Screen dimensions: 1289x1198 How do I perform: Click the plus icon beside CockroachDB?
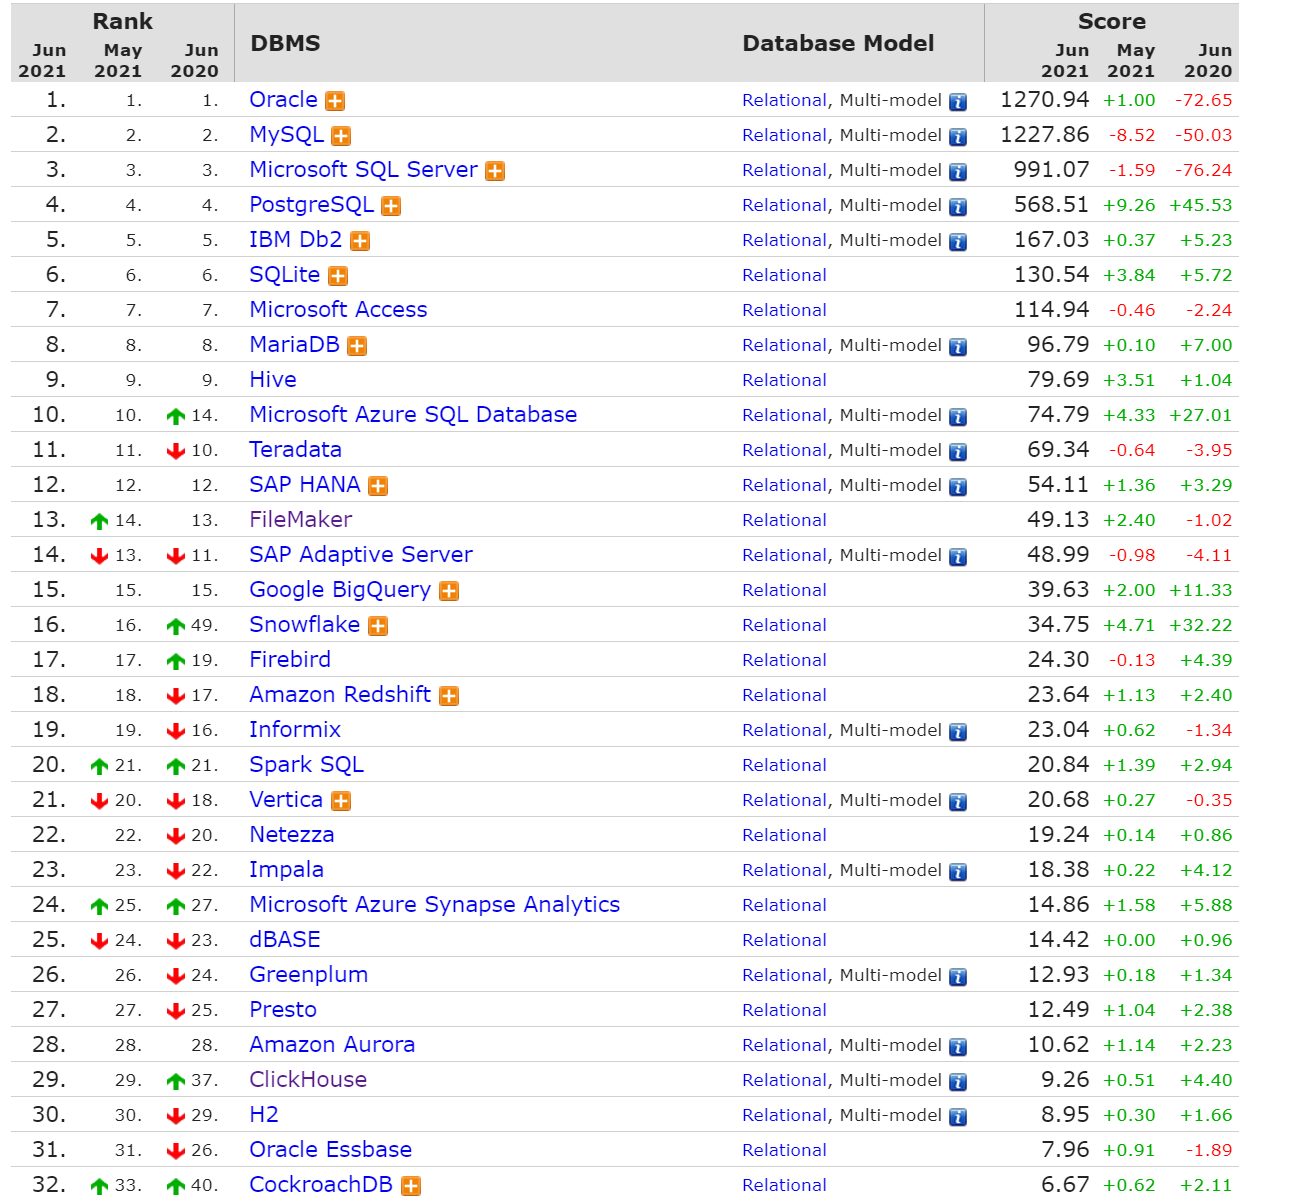point(410,1186)
